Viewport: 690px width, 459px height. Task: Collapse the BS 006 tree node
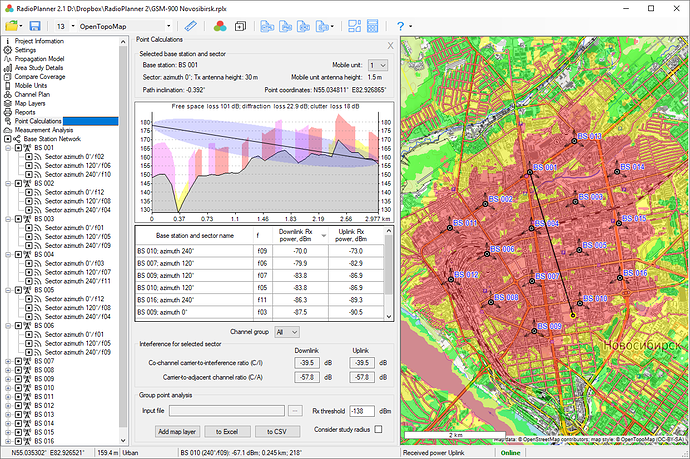click(x=8, y=326)
